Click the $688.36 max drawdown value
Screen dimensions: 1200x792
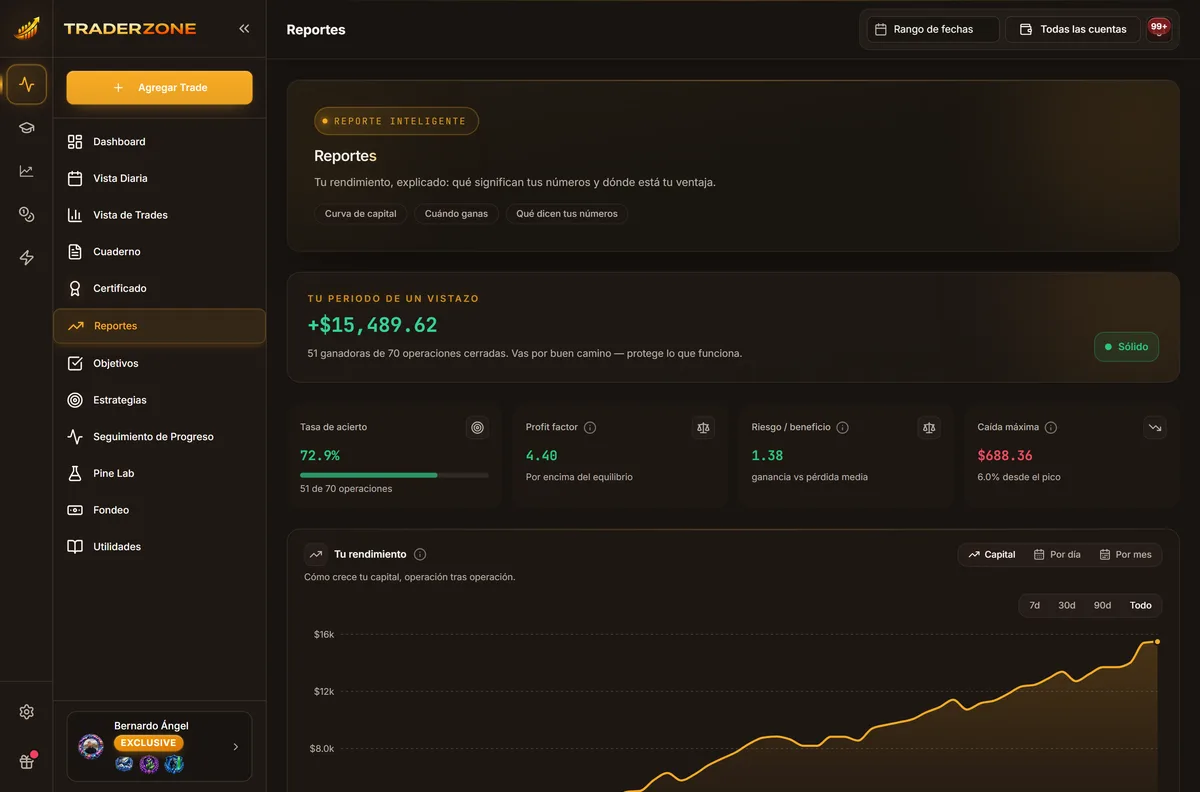1005,455
